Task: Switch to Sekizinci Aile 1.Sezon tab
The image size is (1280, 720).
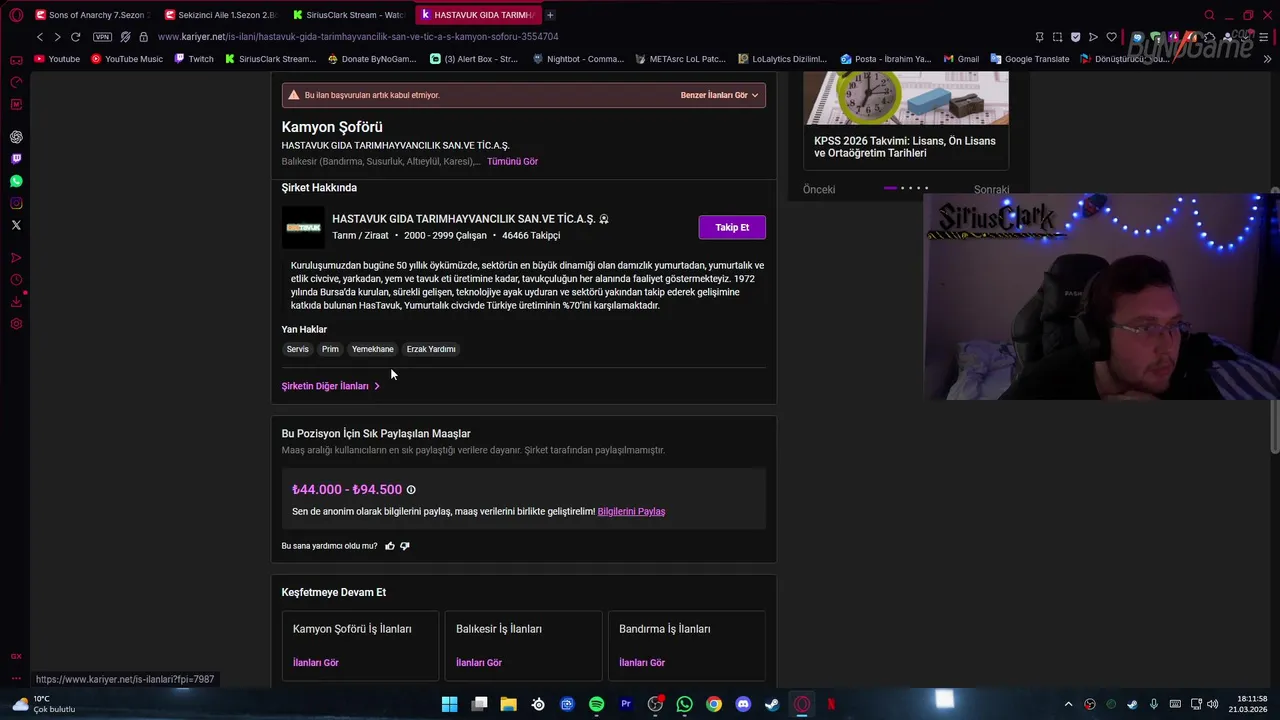Action: [x=220, y=15]
